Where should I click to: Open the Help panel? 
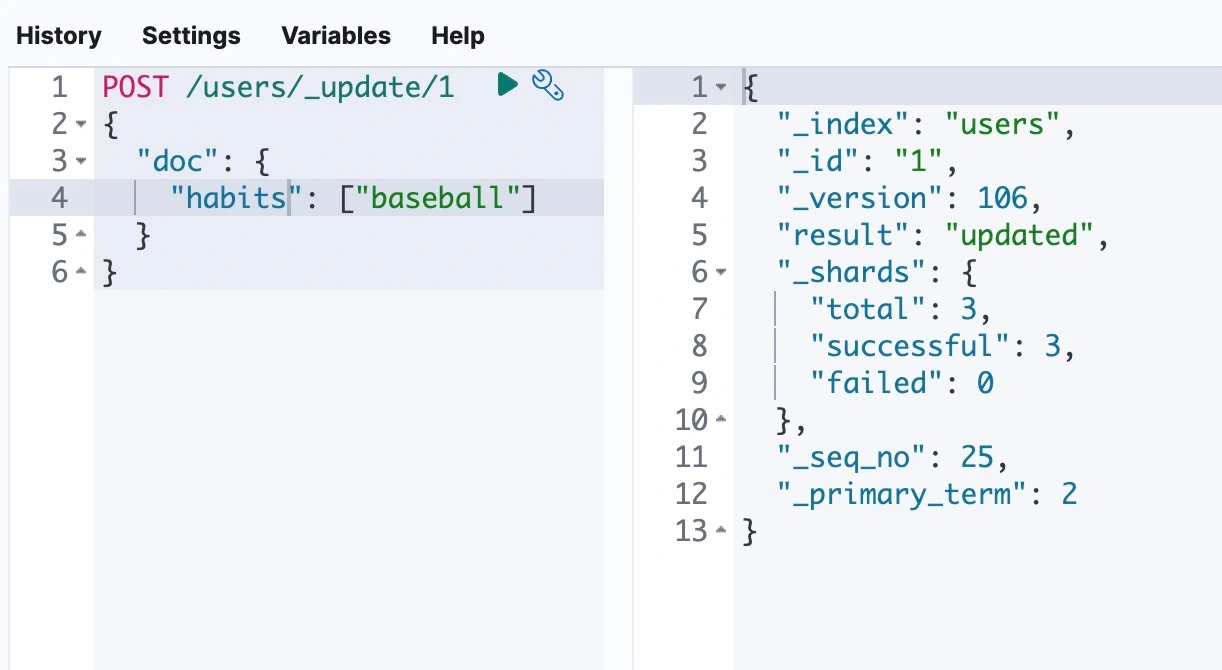pos(458,36)
